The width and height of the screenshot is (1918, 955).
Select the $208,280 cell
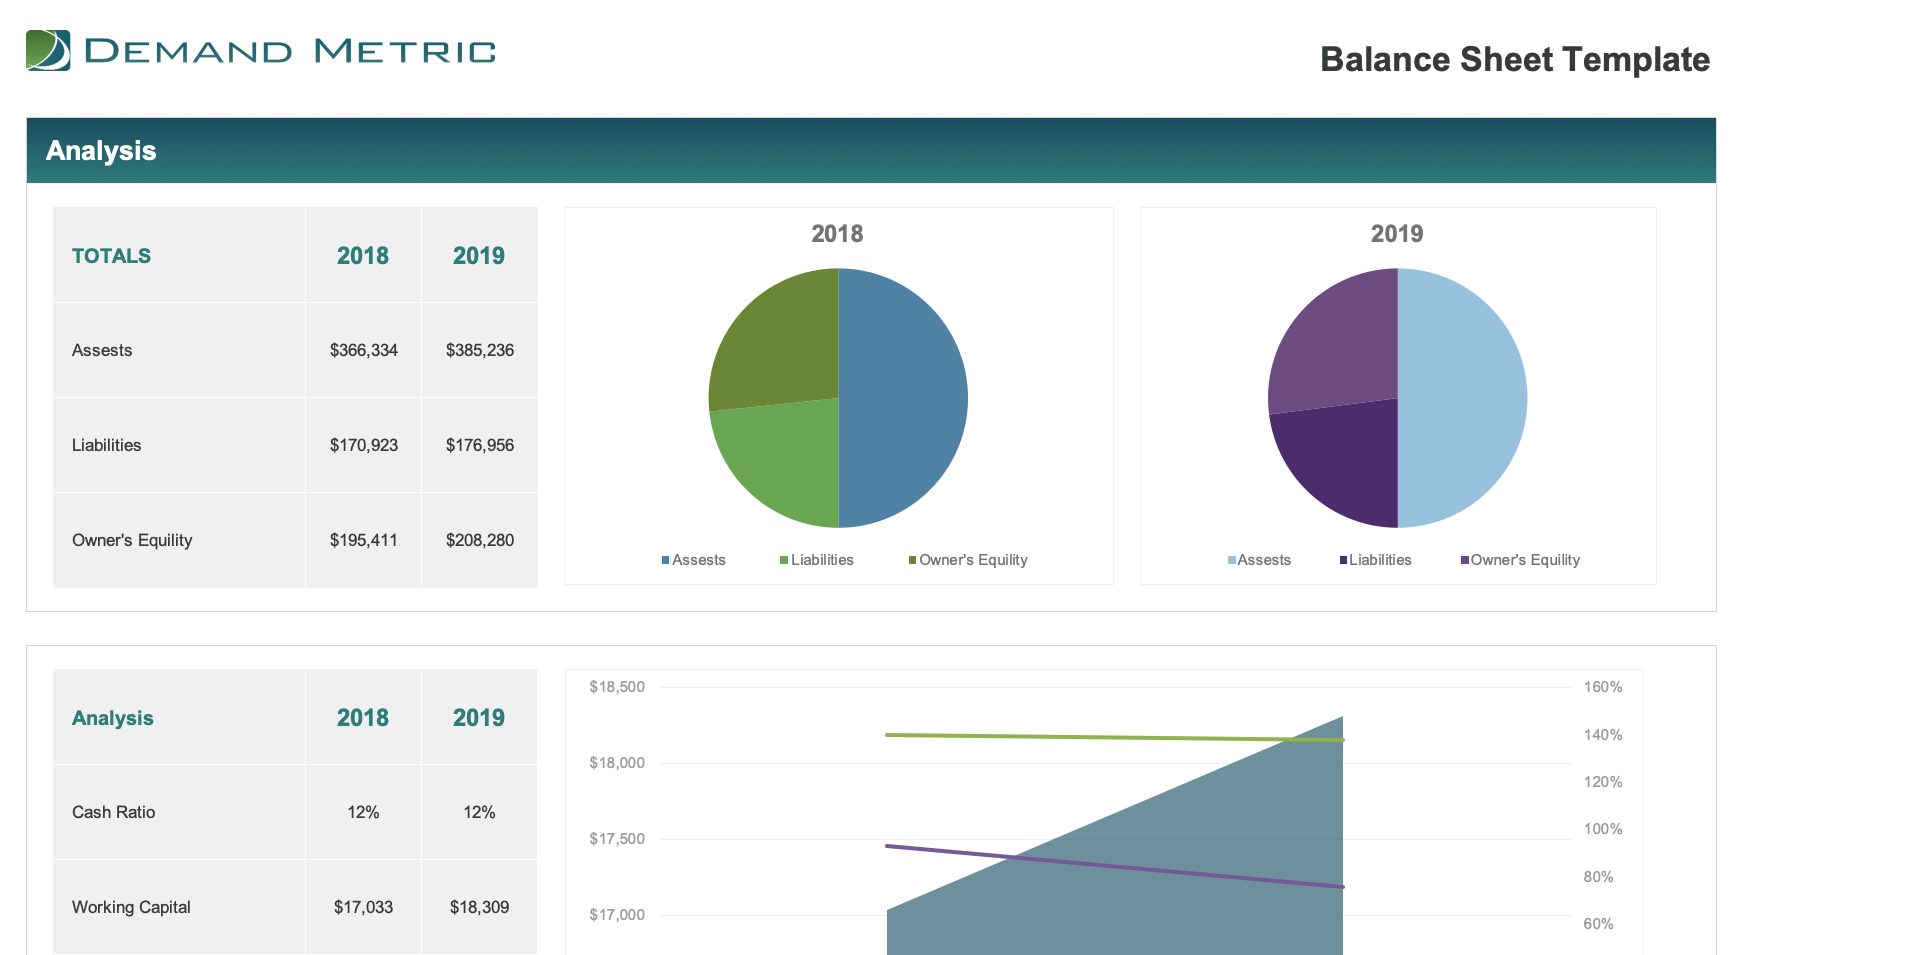pyautogui.click(x=479, y=540)
